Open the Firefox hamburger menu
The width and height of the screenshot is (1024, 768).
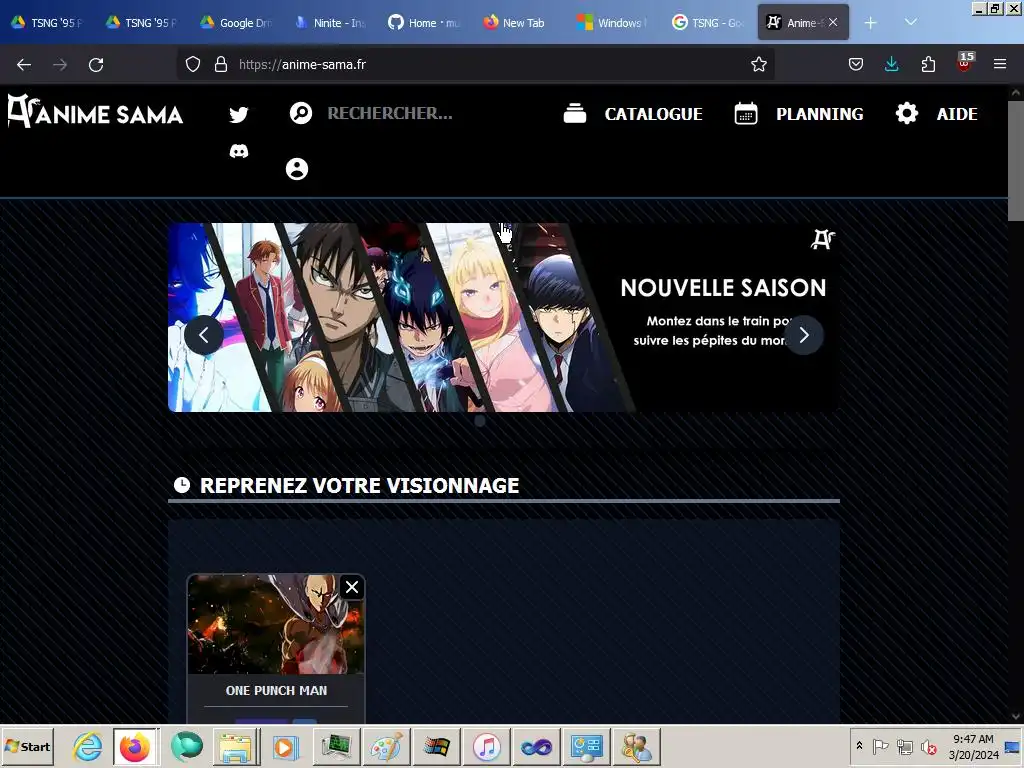point(1000,64)
